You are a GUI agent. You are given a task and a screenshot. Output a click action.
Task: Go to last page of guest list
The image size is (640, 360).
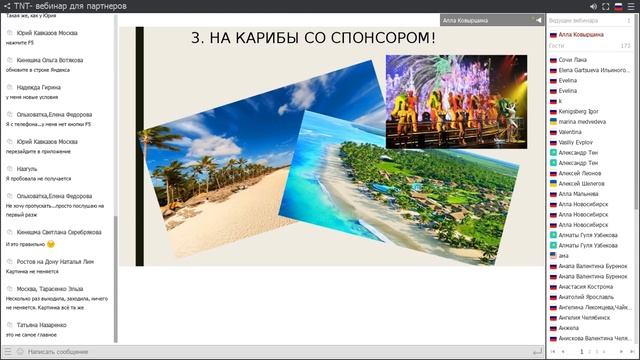click(x=632, y=351)
